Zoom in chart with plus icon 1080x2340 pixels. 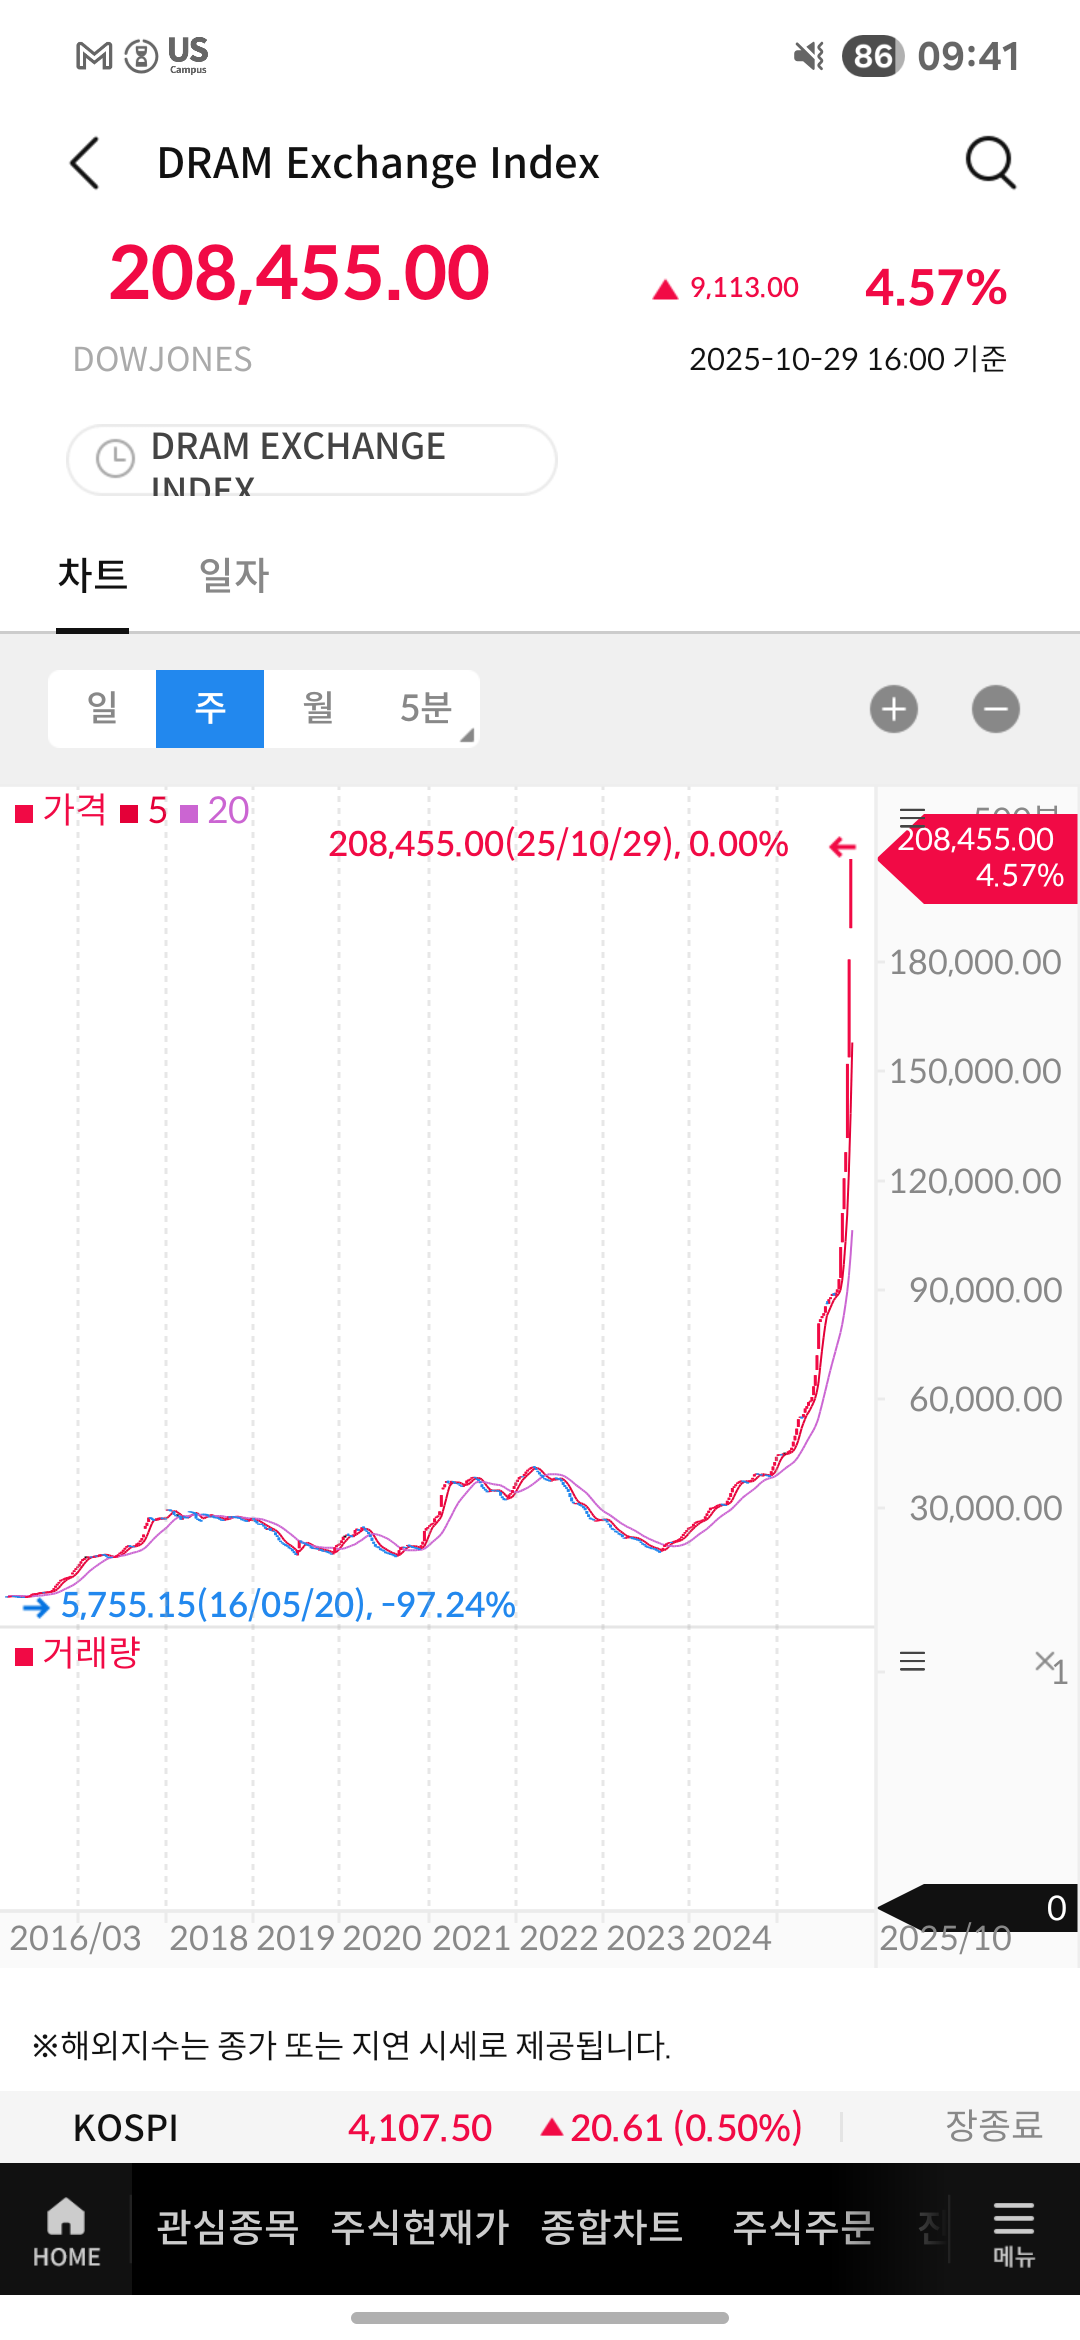pyautogui.click(x=894, y=709)
